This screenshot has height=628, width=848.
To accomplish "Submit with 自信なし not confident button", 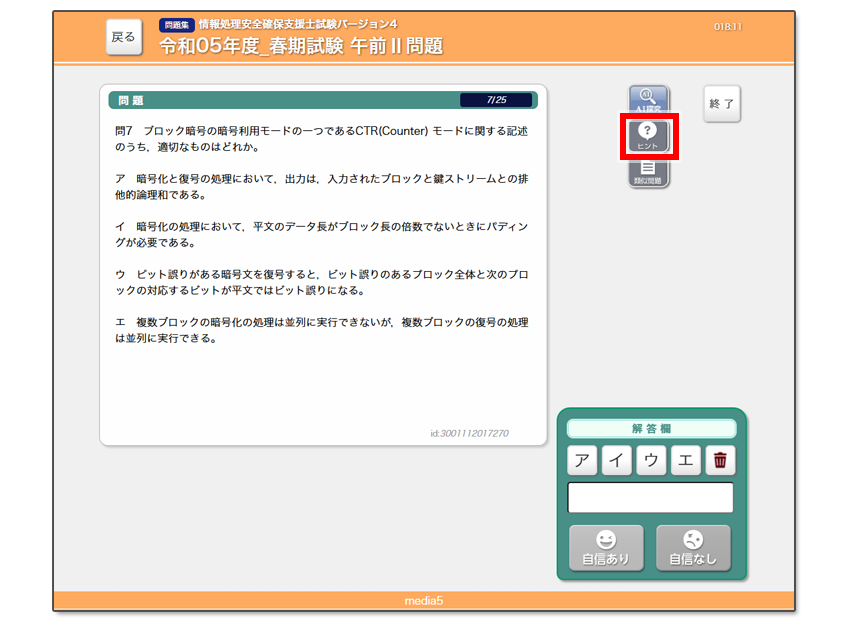I will [693, 548].
